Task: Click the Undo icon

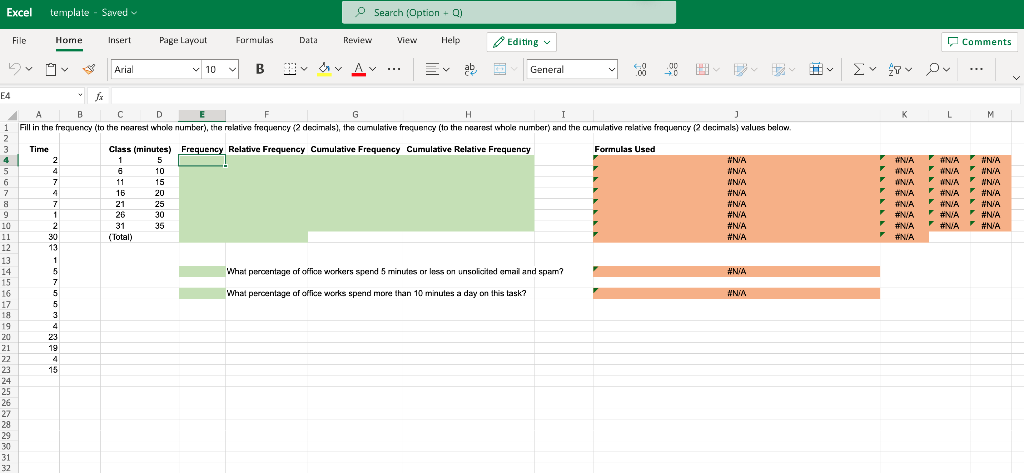Action: tap(15, 69)
